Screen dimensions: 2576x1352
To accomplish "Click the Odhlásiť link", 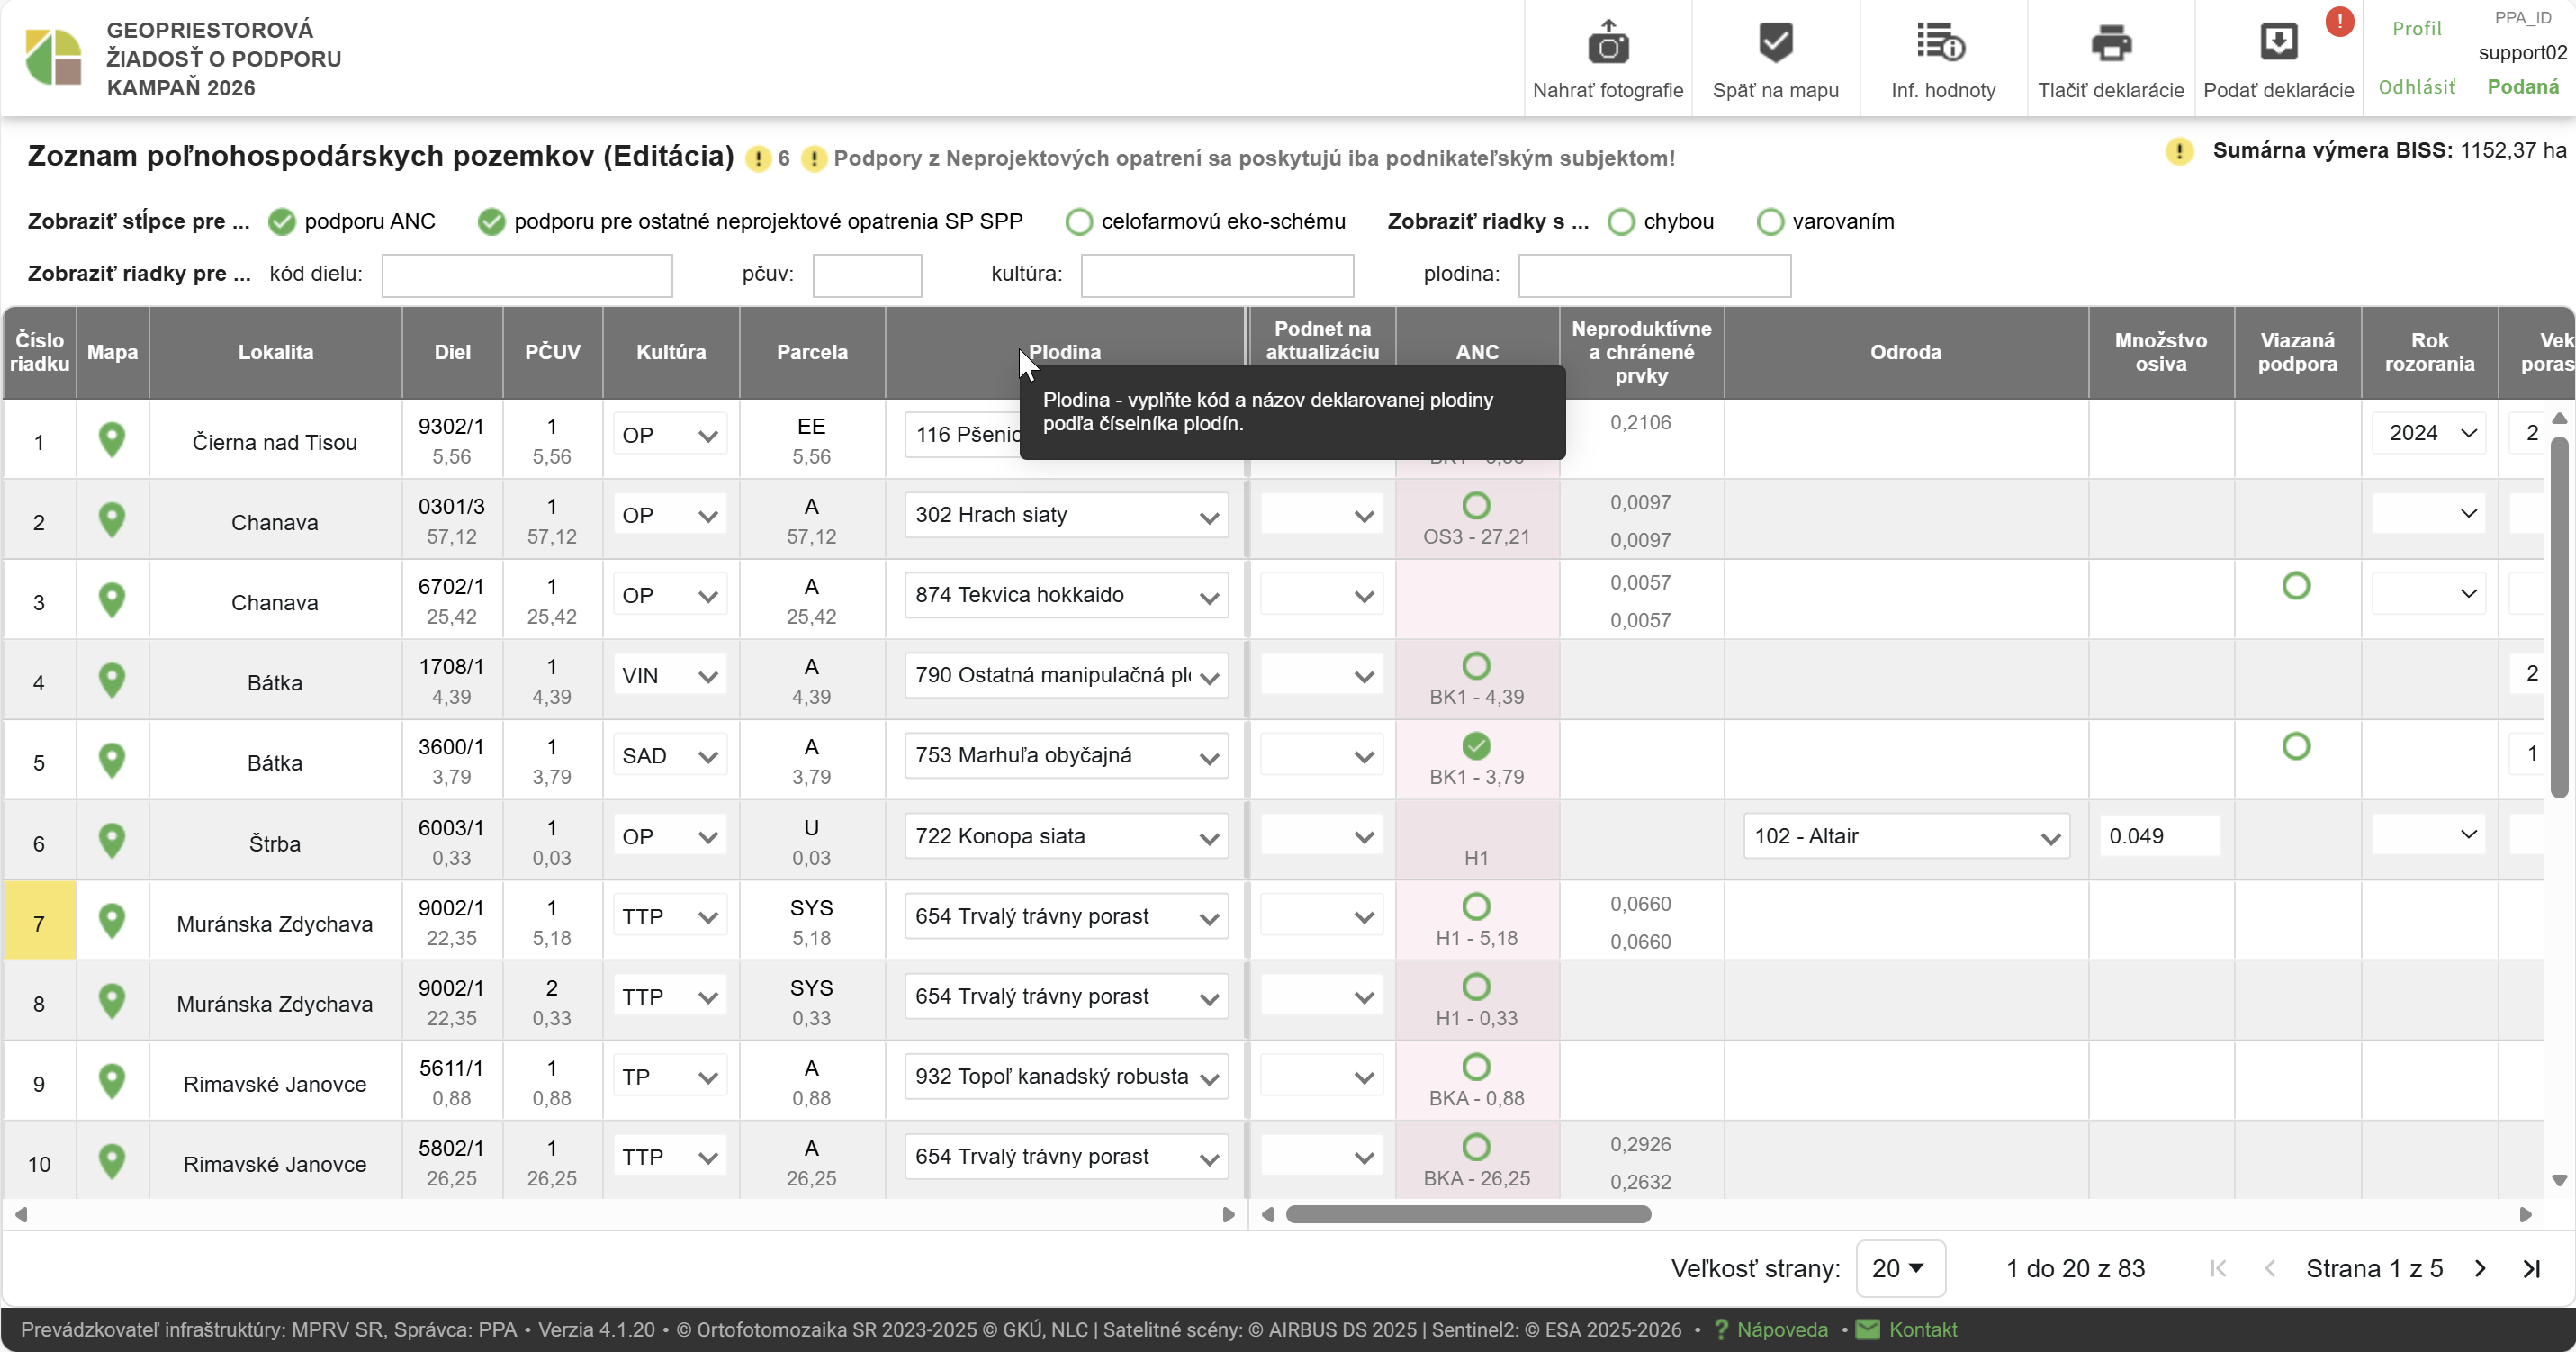I will (2416, 87).
